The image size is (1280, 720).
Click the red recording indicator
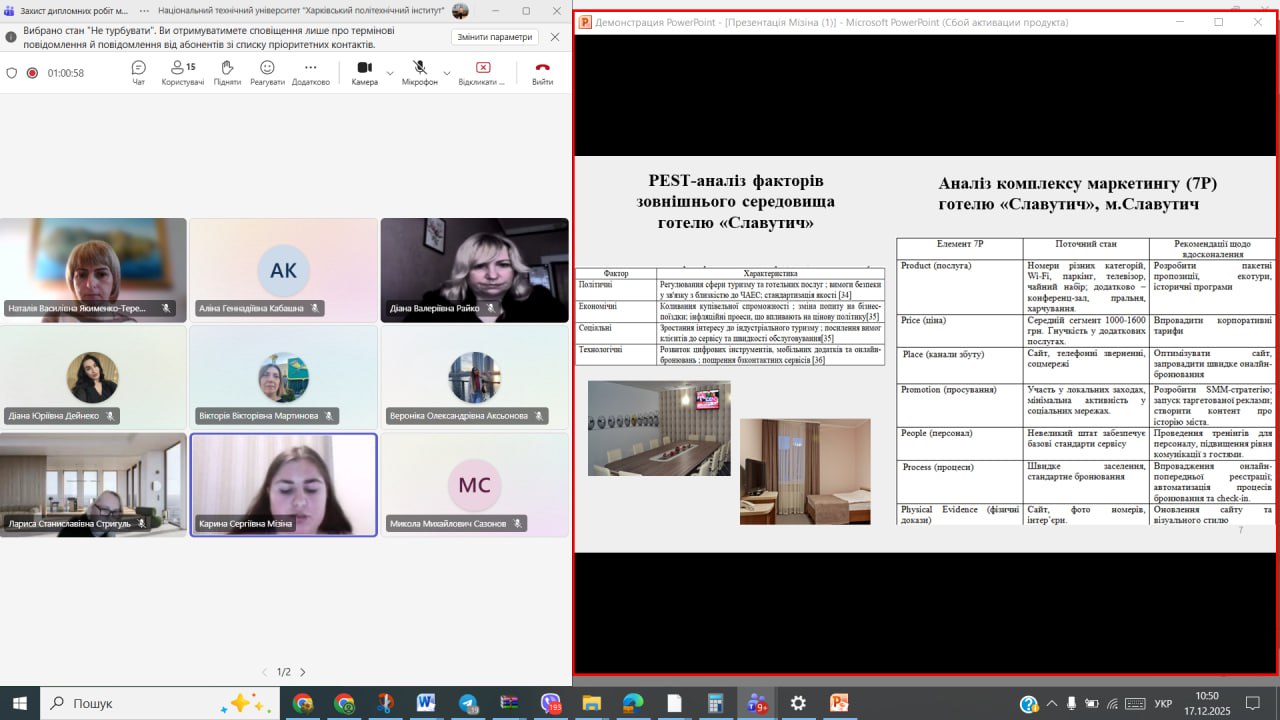(x=32, y=73)
